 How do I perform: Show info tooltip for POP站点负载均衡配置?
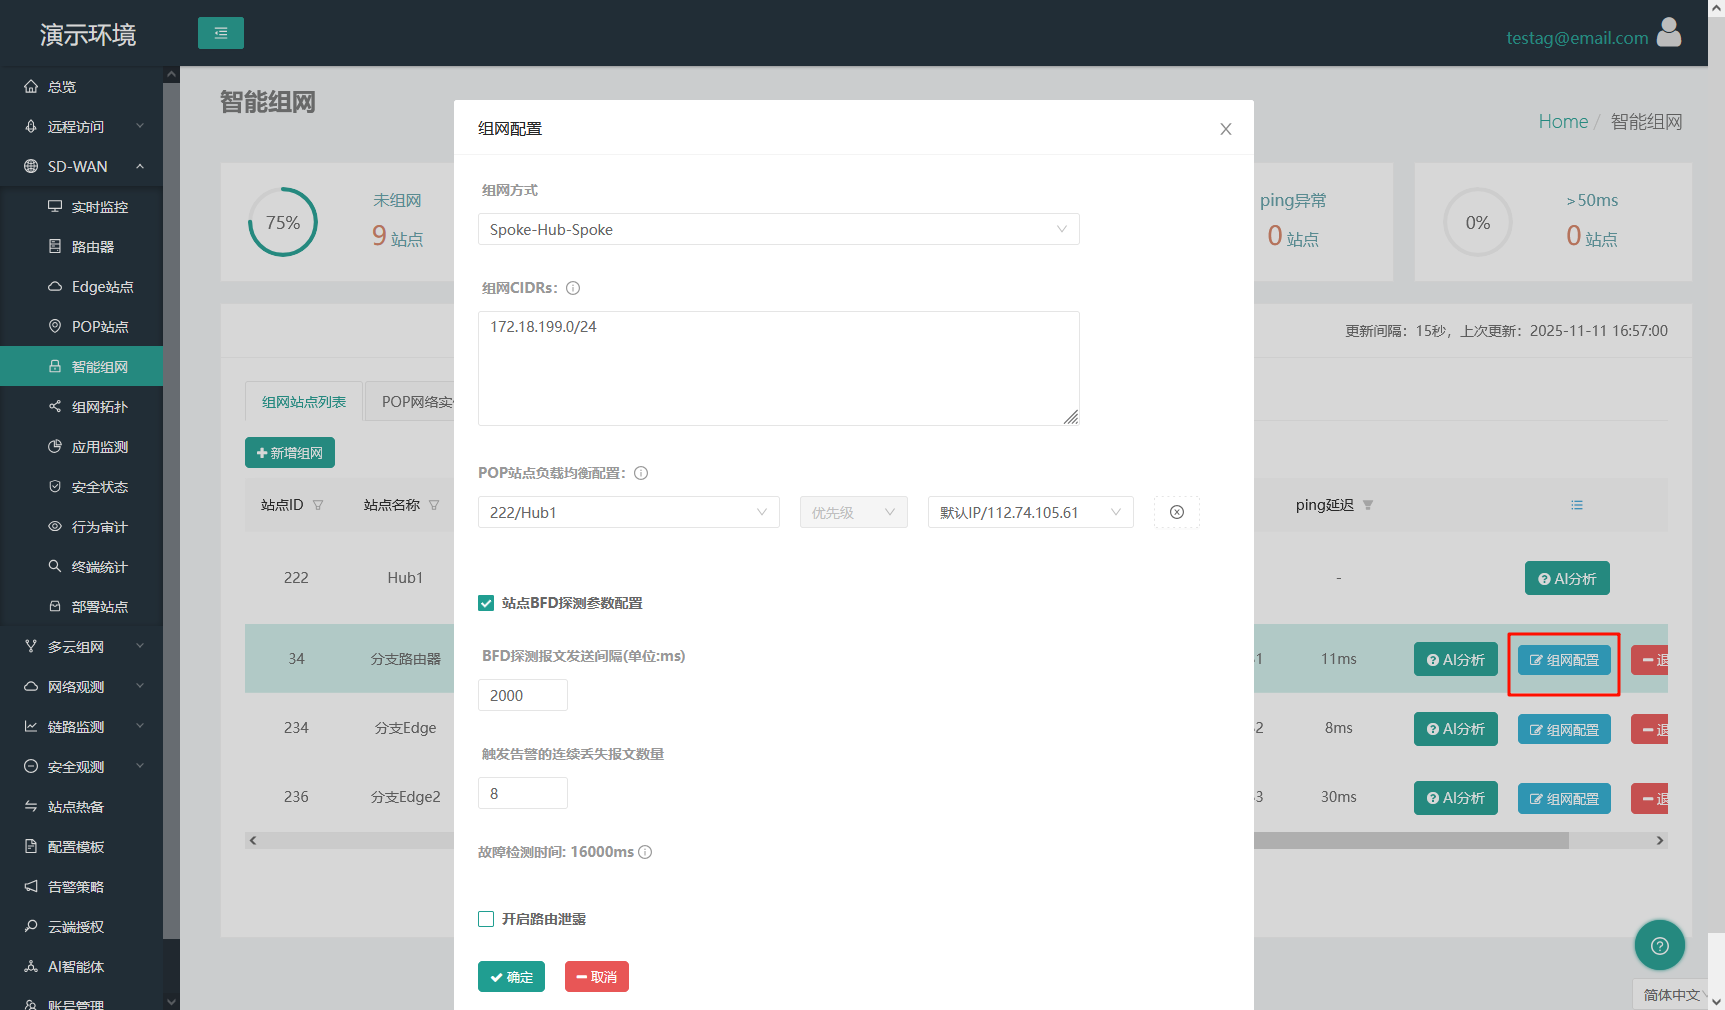point(641,473)
